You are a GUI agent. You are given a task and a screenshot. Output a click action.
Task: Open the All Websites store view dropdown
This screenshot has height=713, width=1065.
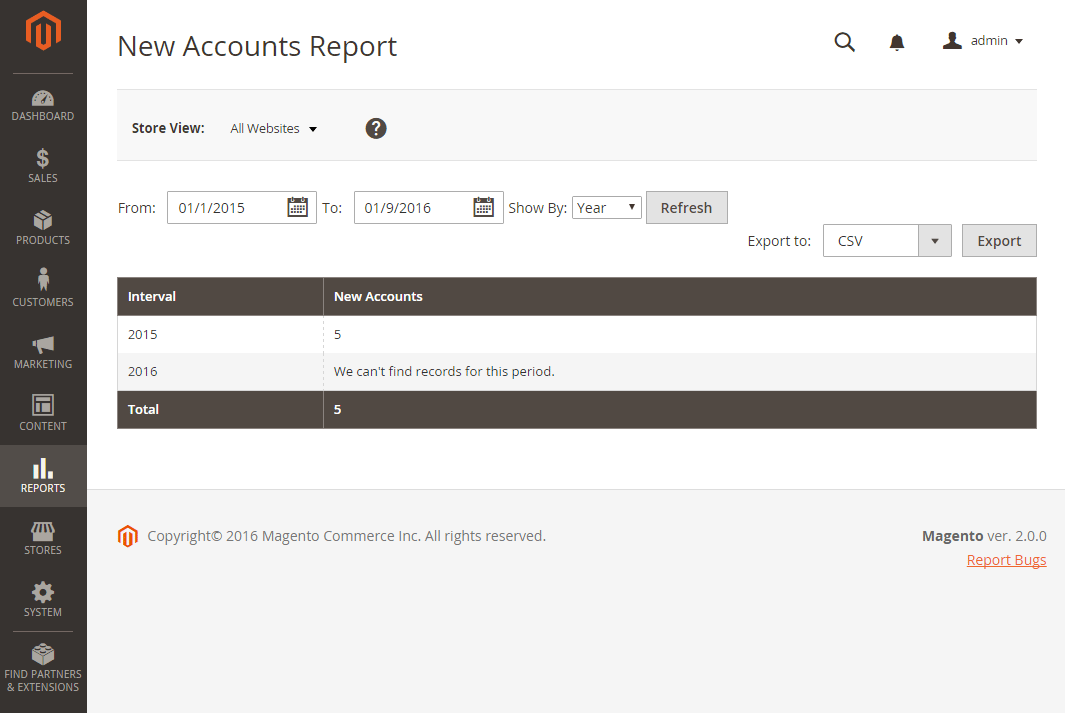274,128
